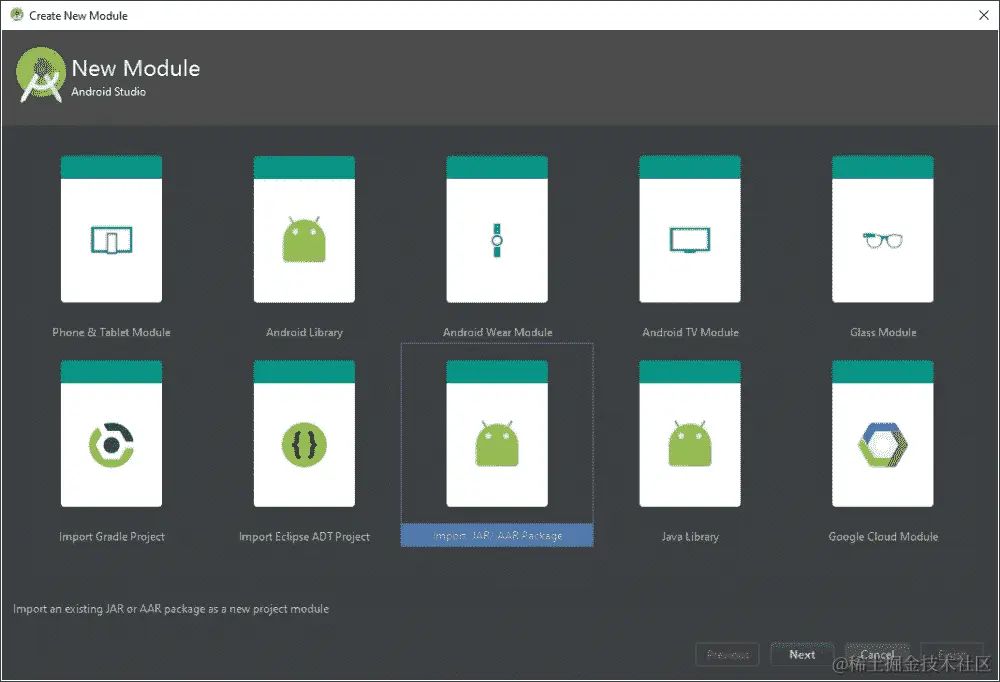Click the 'Glass Module' label
The height and width of the screenshot is (682, 1000).
pos(883,332)
